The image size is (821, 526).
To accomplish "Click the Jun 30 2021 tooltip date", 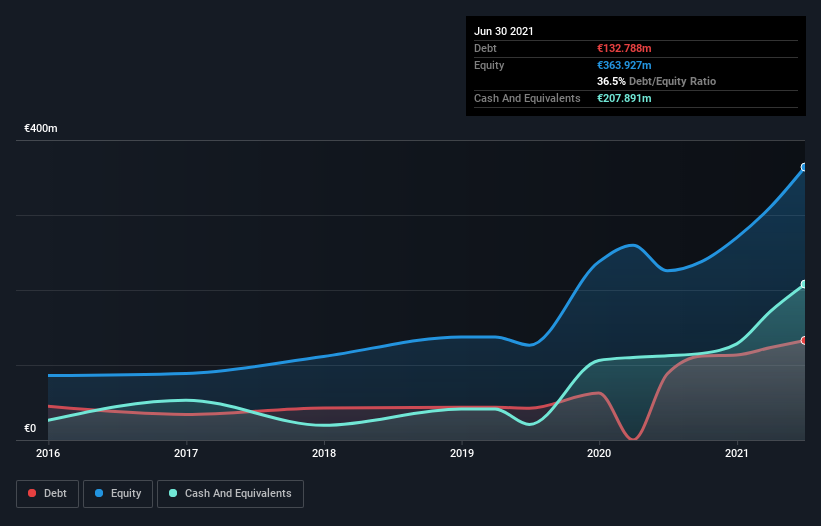I will click(x=504, y=31).
